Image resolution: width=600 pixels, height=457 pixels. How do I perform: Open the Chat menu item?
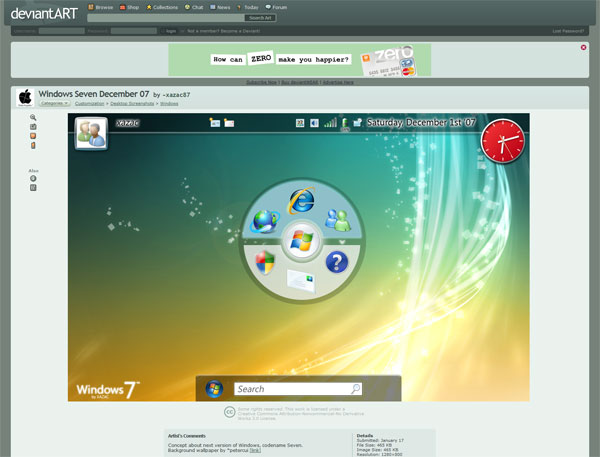click(x=194, y=7)
